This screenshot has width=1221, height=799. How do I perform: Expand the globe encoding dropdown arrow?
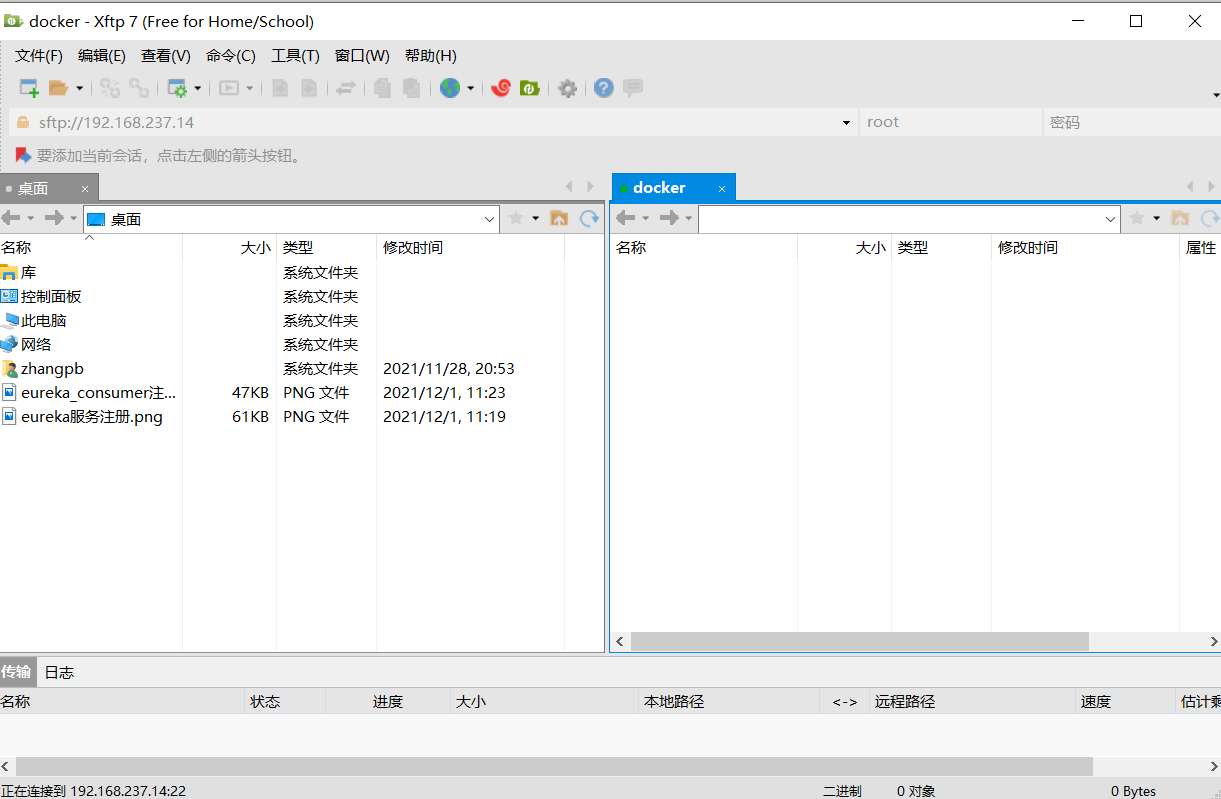click(470, 88)
